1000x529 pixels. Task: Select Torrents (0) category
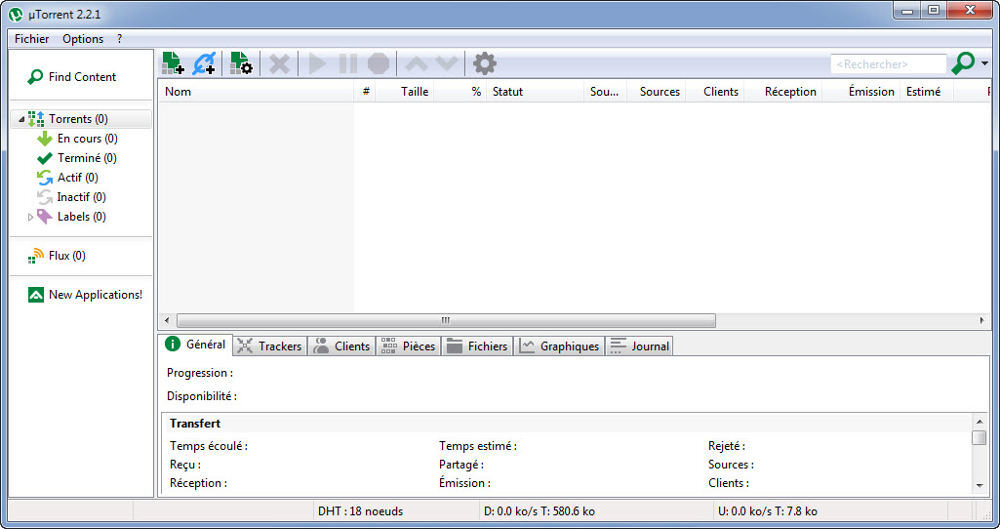[x=81, y=119]
